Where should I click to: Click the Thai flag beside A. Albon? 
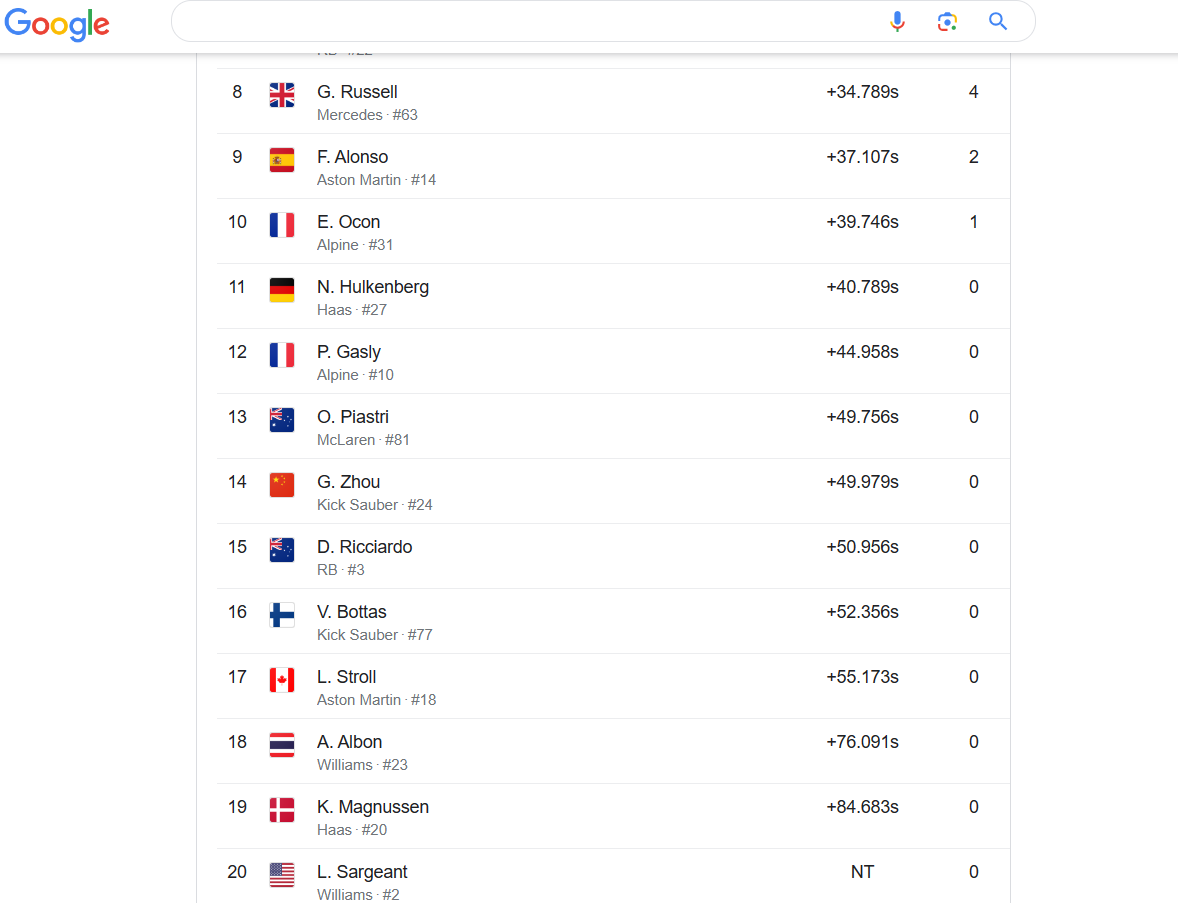(282, 745)
